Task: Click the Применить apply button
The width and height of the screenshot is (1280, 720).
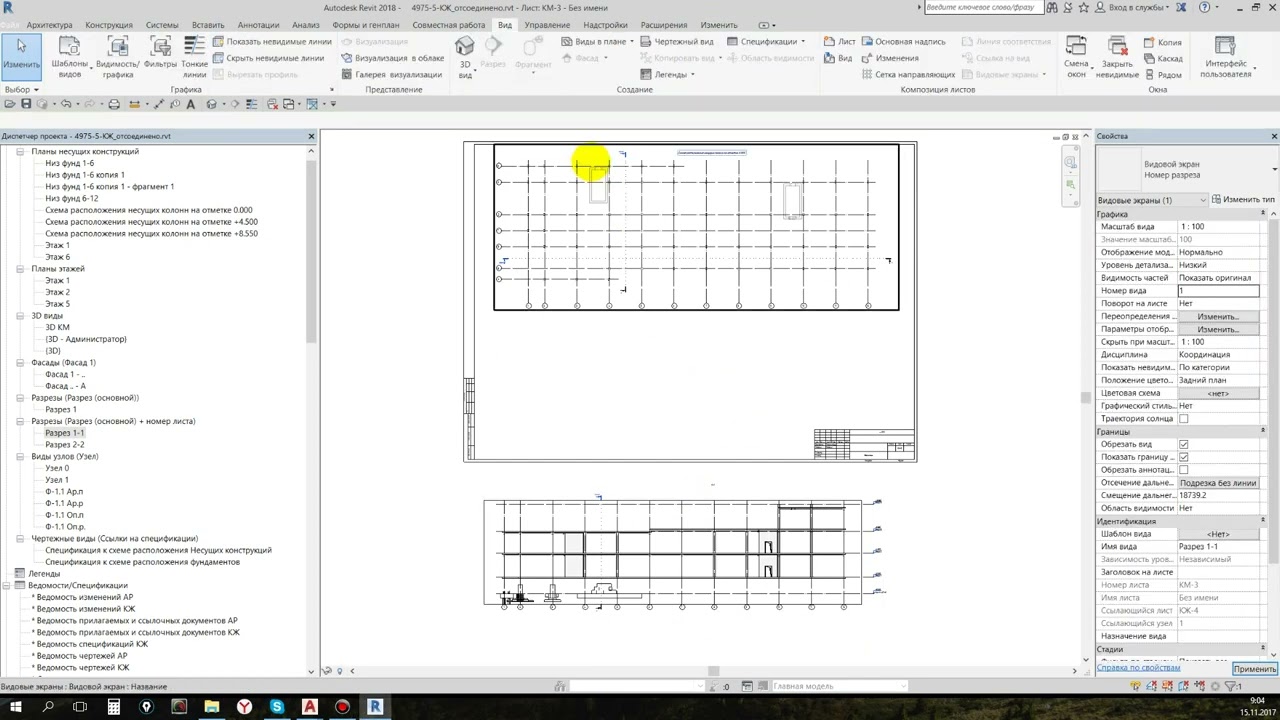Action: tap(1254, 669)
